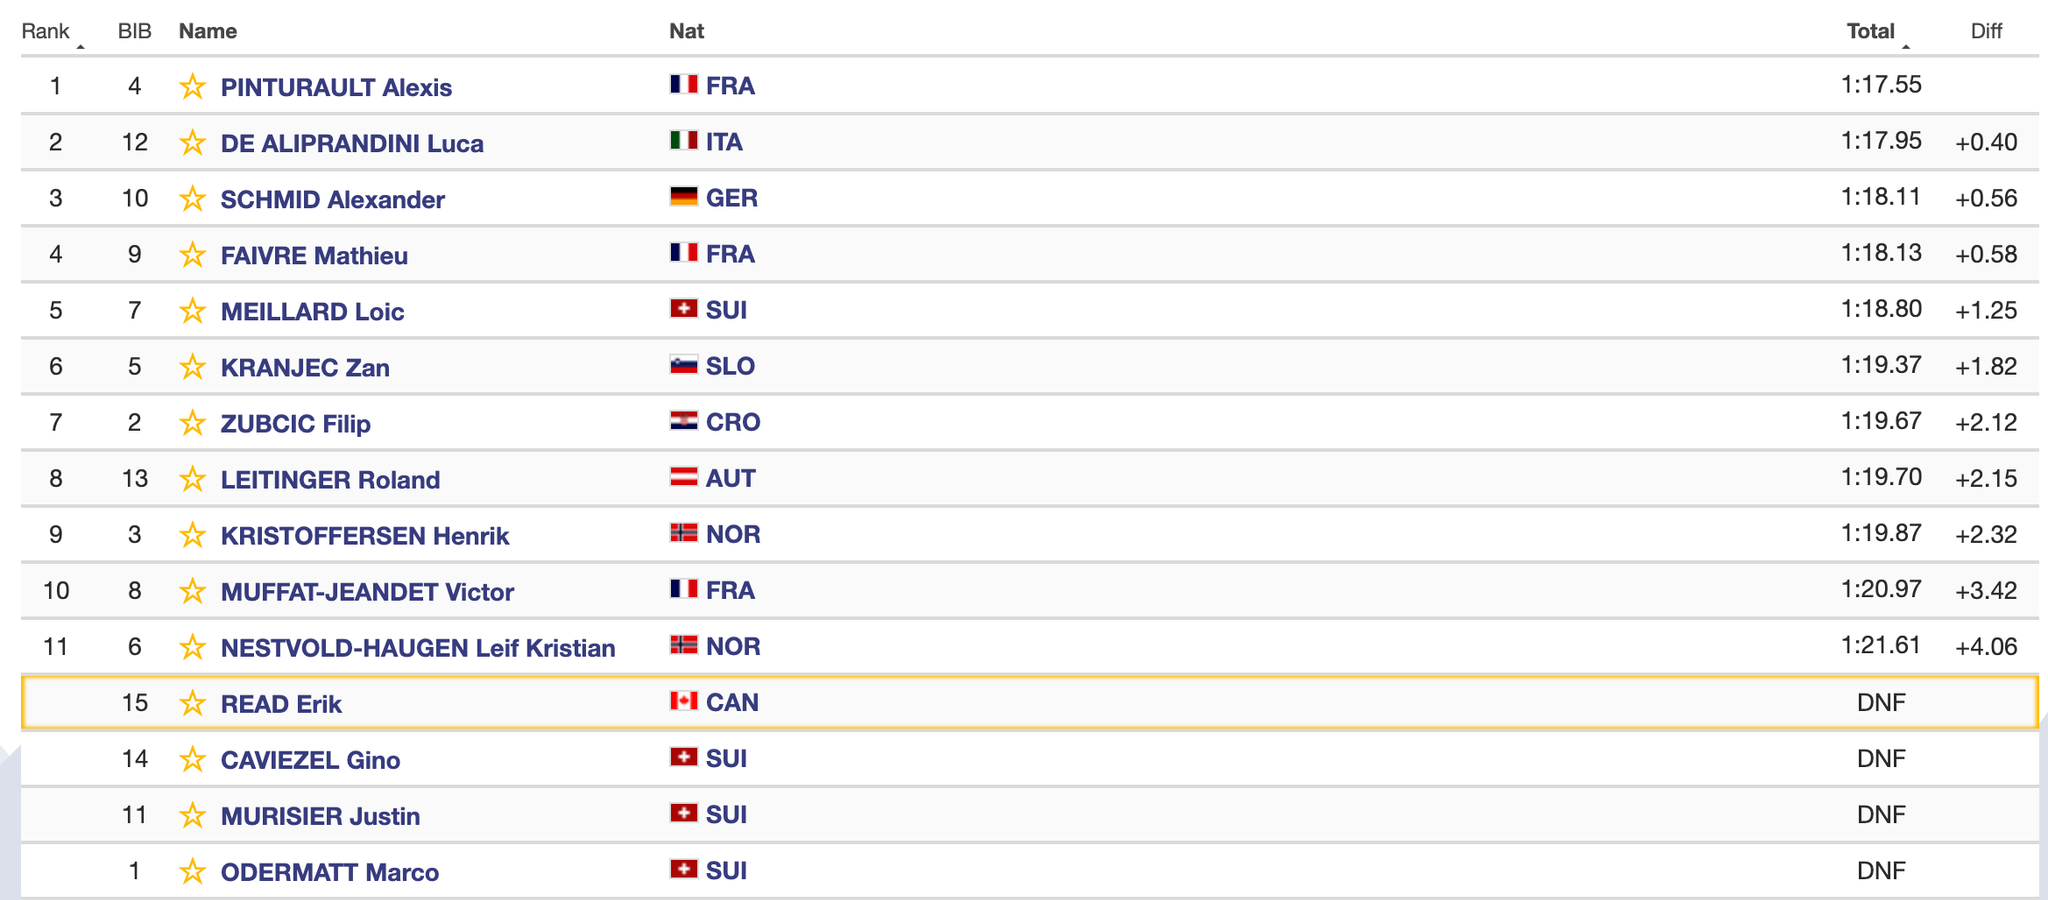Click the Diff column header
2048x900 pixels.
tap(1986, 31)
